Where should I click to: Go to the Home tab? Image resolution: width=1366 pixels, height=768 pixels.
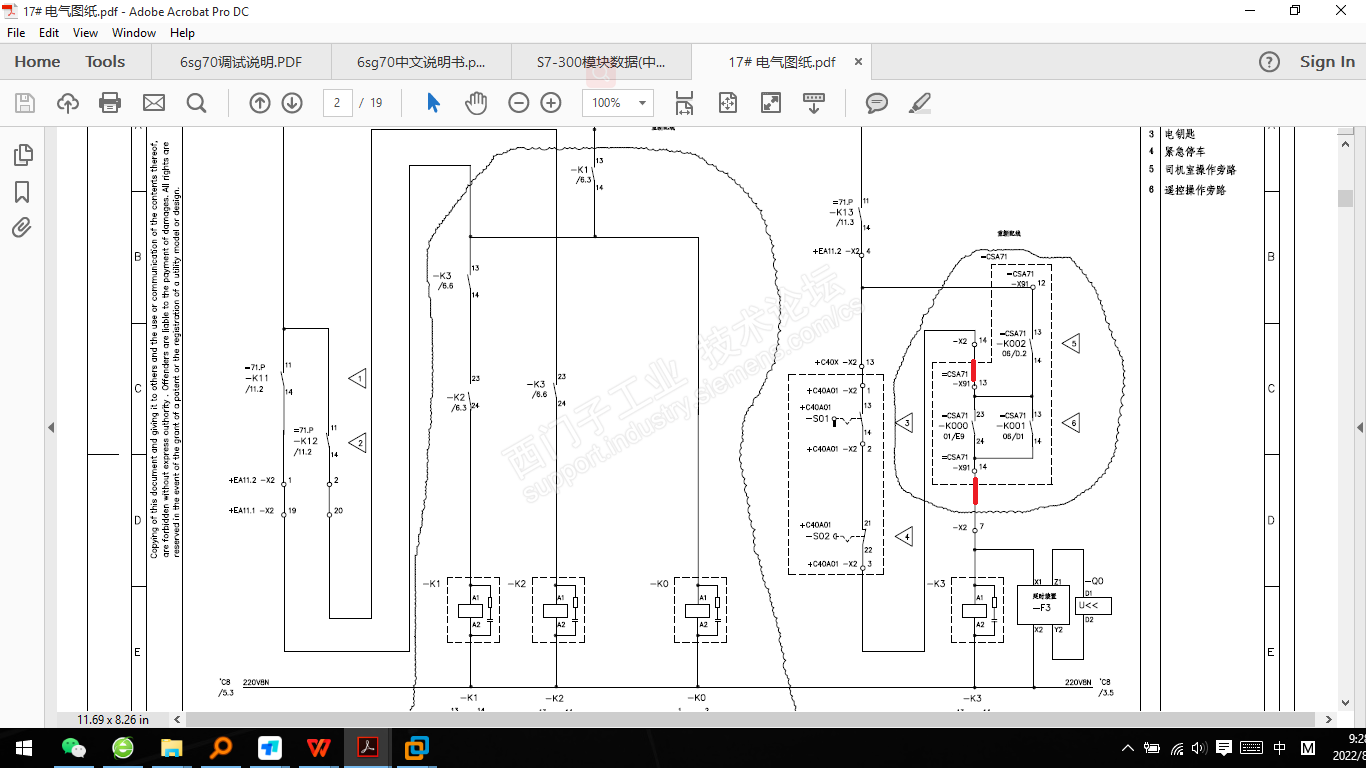(x=37, y=62)
